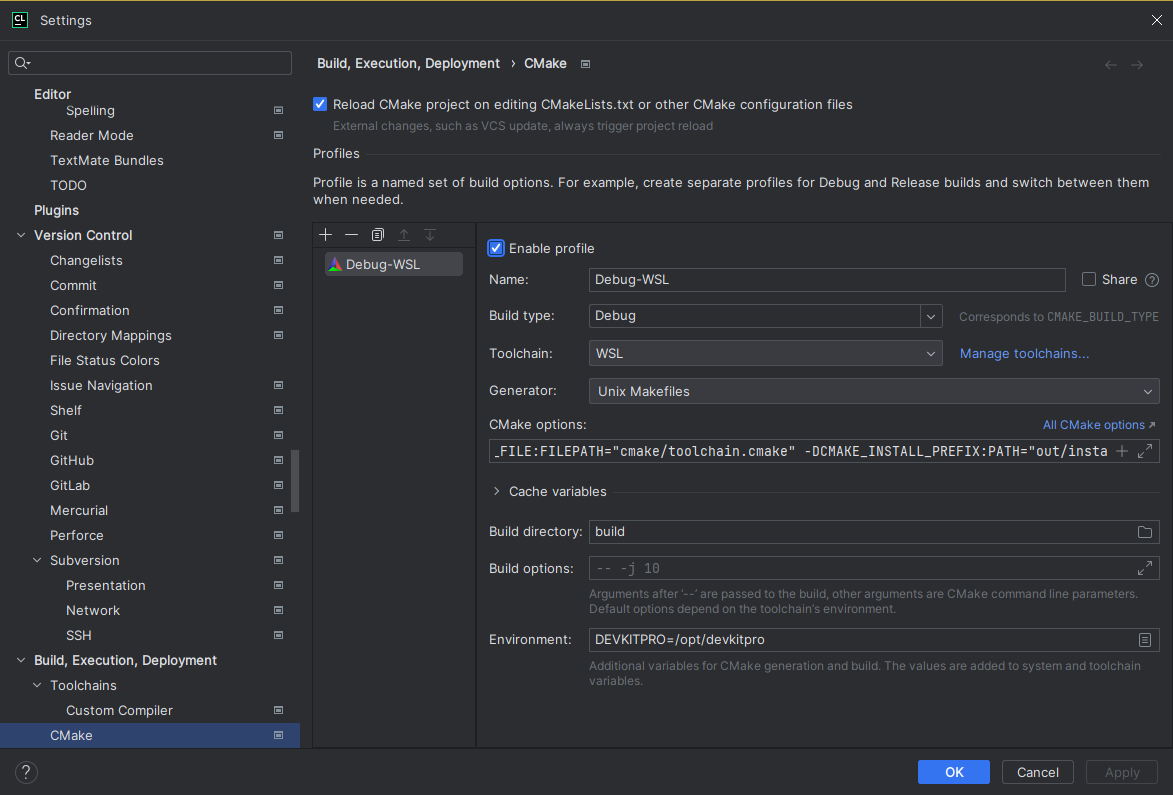Navigate back in settings history
1173x795 pixels.
[1111, 65]
